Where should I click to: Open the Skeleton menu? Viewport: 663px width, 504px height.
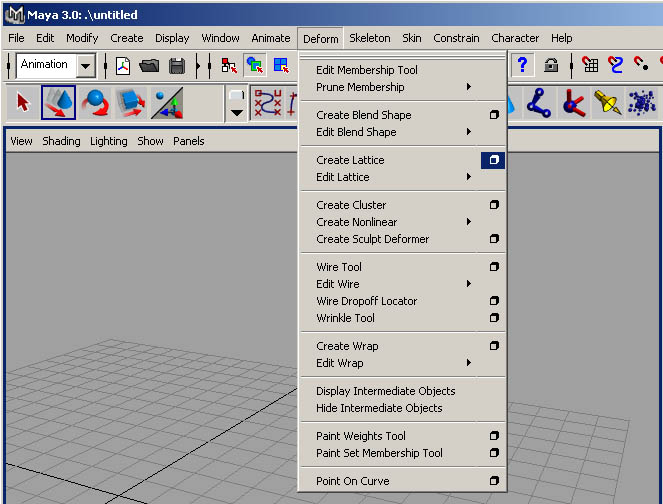370,38
